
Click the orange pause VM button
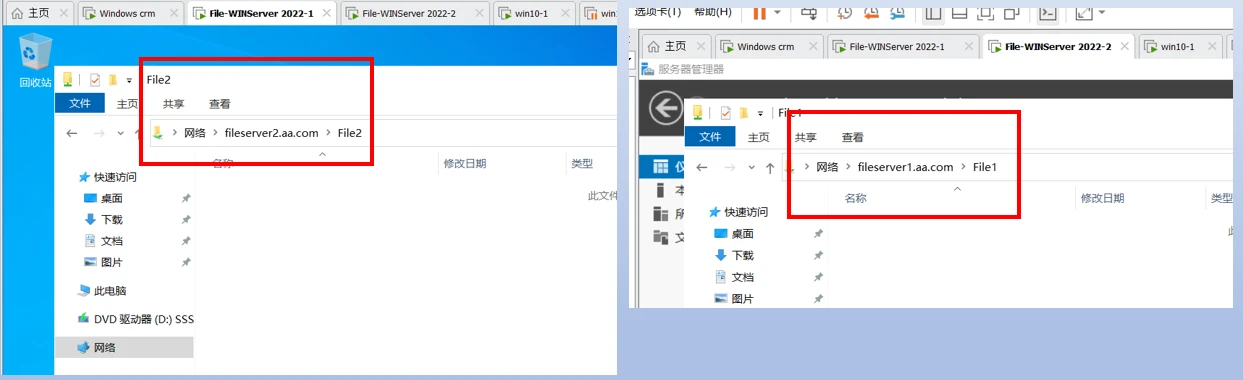coord(759,12)
